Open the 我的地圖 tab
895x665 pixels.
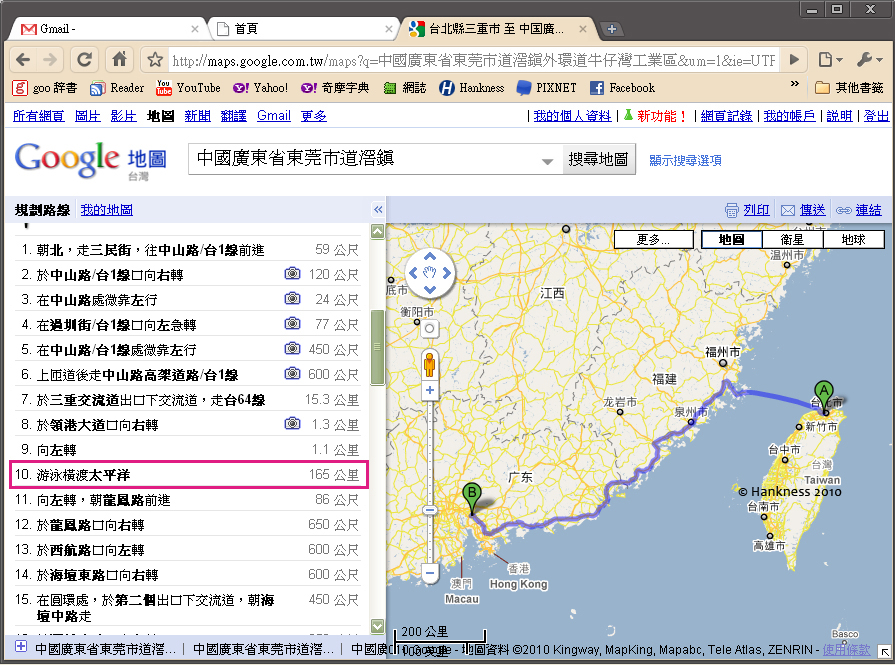(x=107, y=210)
